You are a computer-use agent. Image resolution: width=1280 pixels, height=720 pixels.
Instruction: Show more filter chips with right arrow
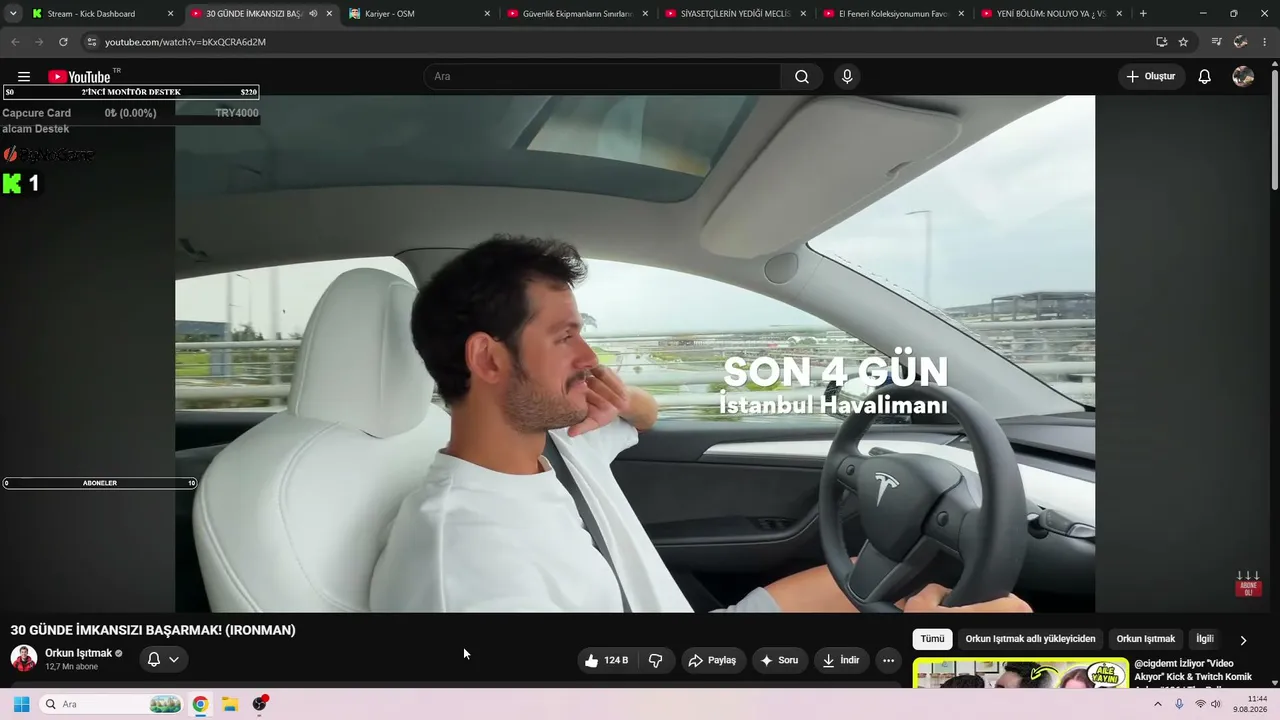[1243, 640]
